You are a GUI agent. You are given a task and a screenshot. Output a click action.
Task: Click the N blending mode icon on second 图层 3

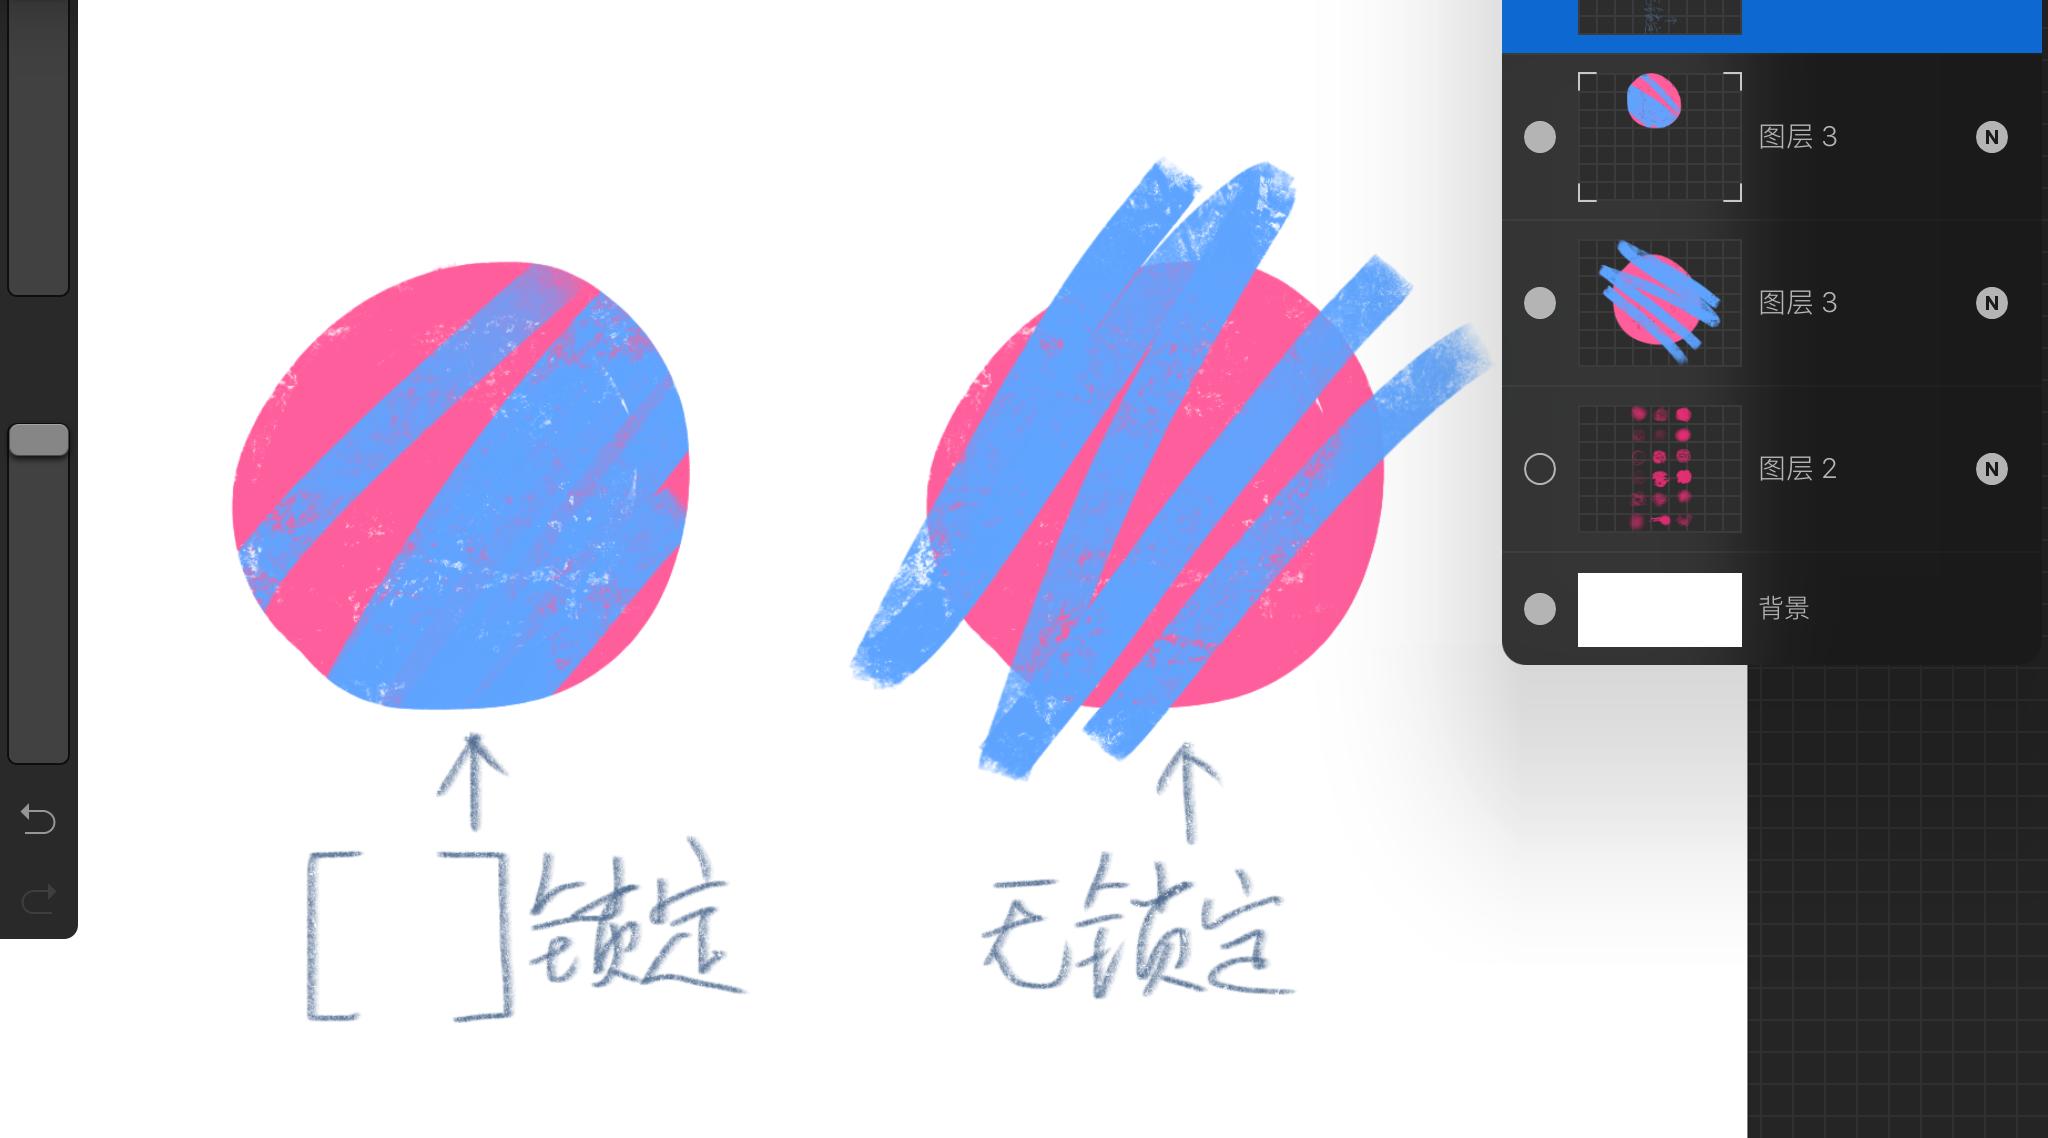pyautogui.click(x=1993, y=303)
